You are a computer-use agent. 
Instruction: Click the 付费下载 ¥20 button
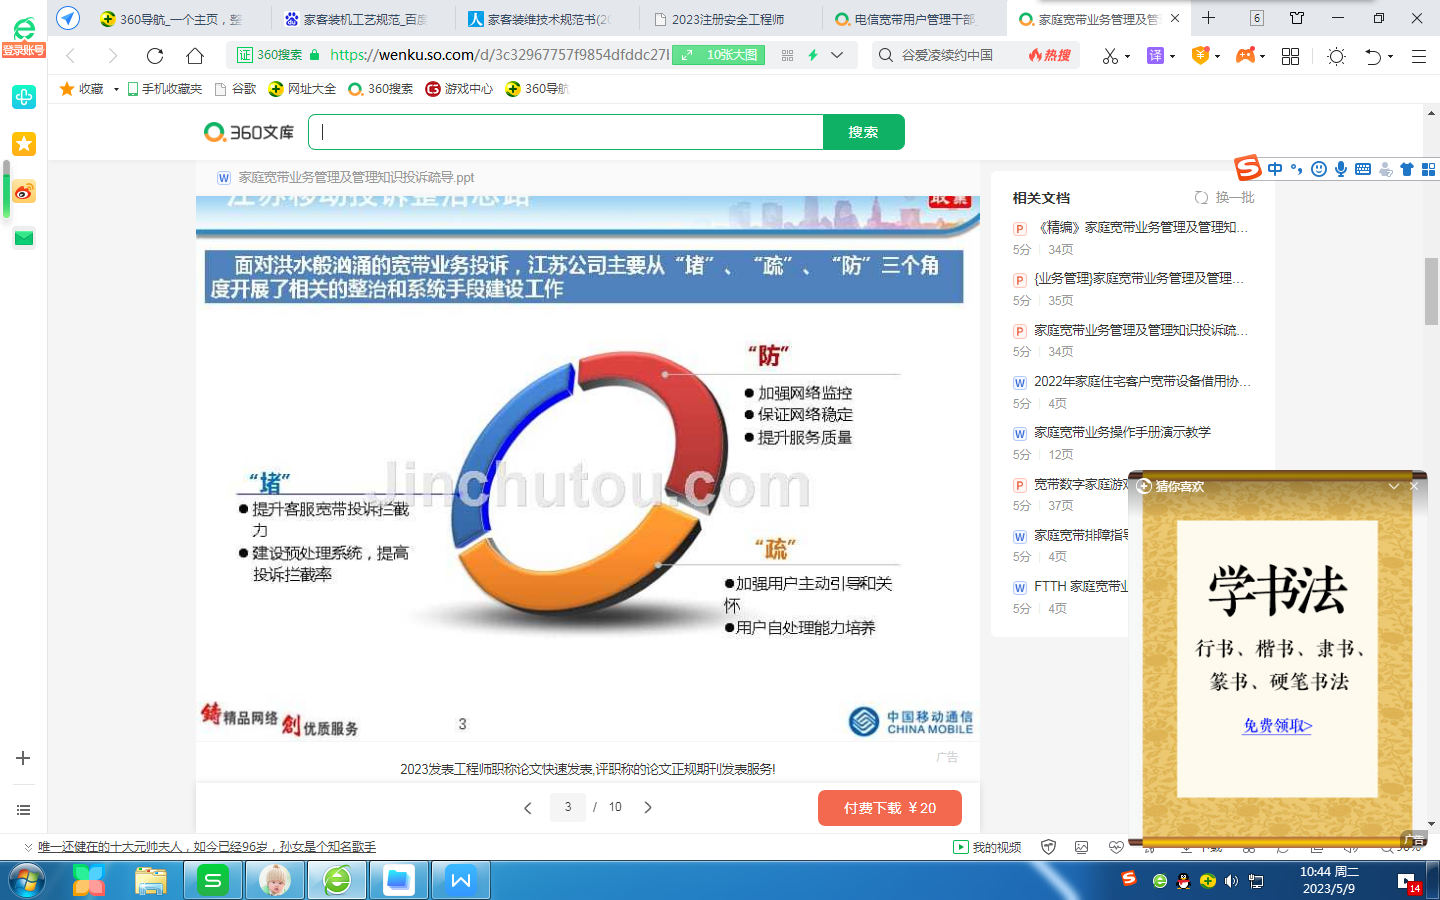coord(890,808)
